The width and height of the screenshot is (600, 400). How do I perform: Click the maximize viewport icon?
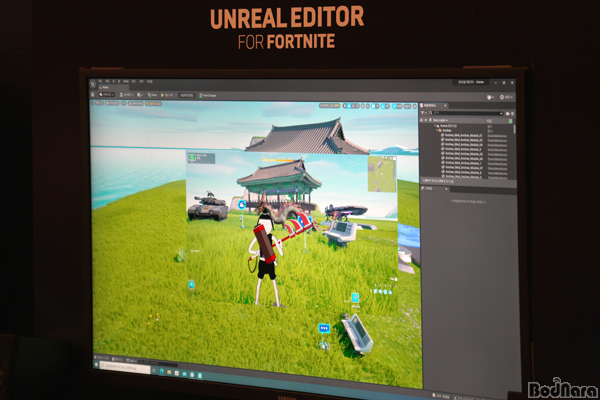(x=415, y=106)
